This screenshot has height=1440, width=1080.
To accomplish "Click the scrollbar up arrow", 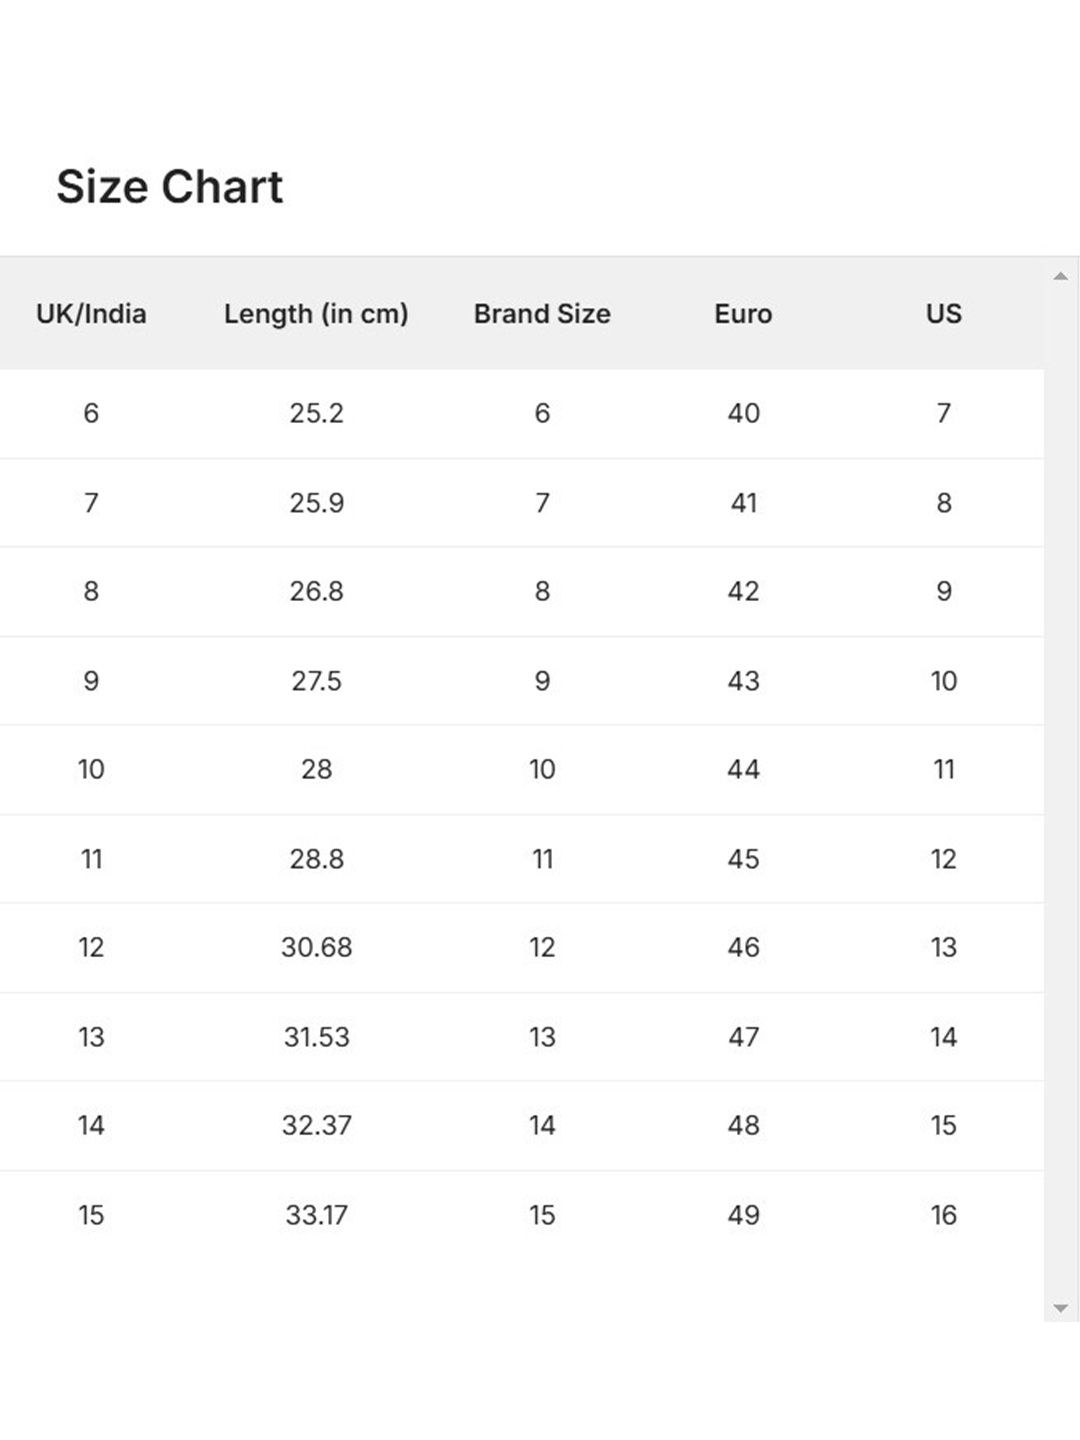I will pyautogui.click(x=1061, y=276).
